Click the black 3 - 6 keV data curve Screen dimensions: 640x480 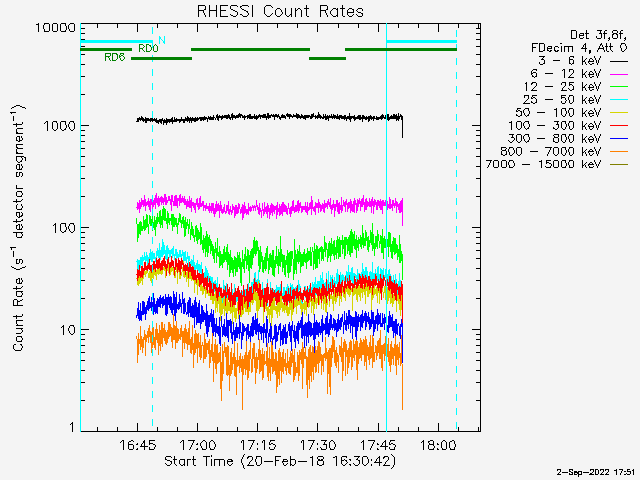(269, 117)
